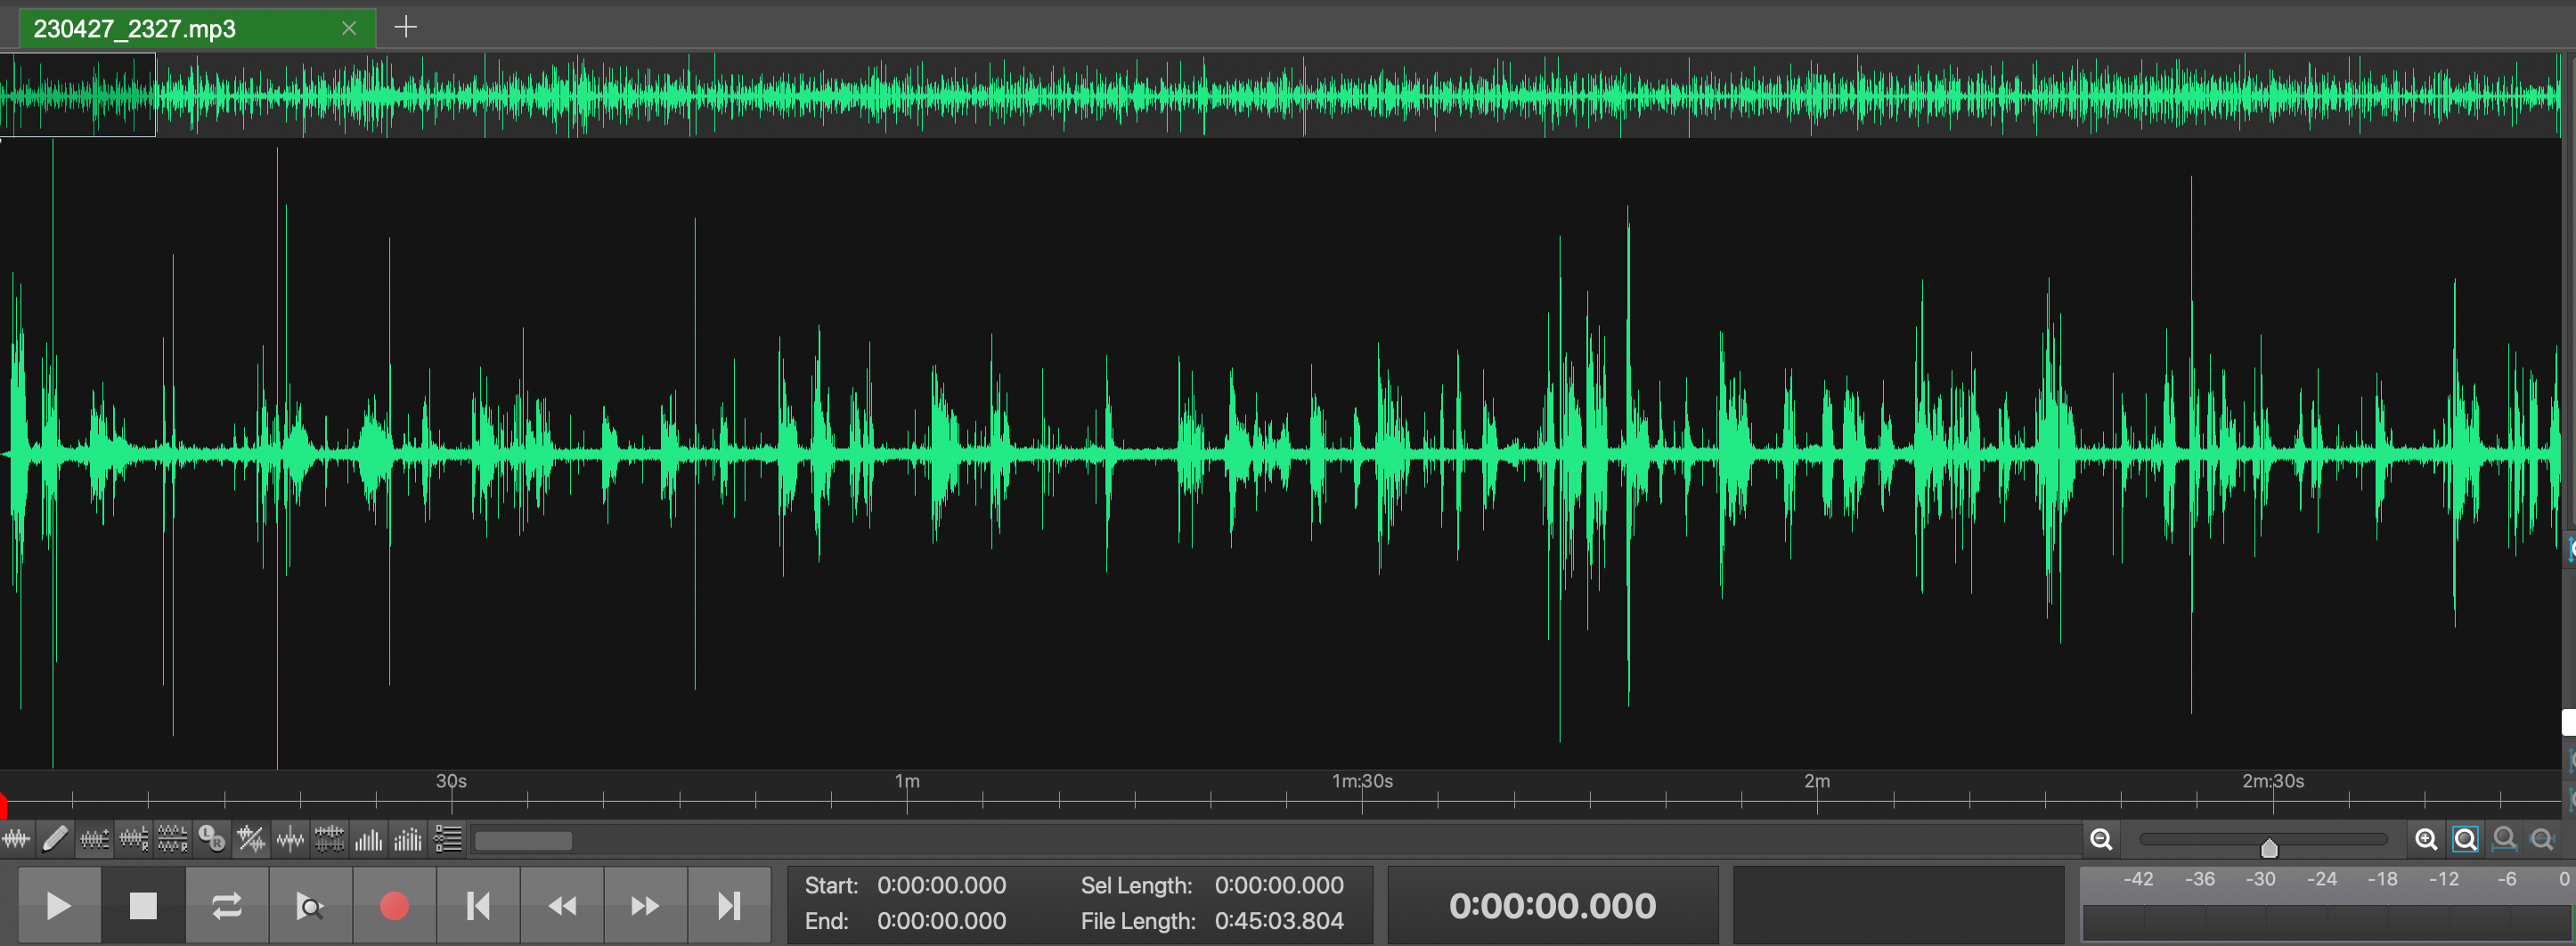Viewport: 2576px width, 946px height.
Task: Click the File Length value 0:45:03.804
Action: tap(1279, 921)
